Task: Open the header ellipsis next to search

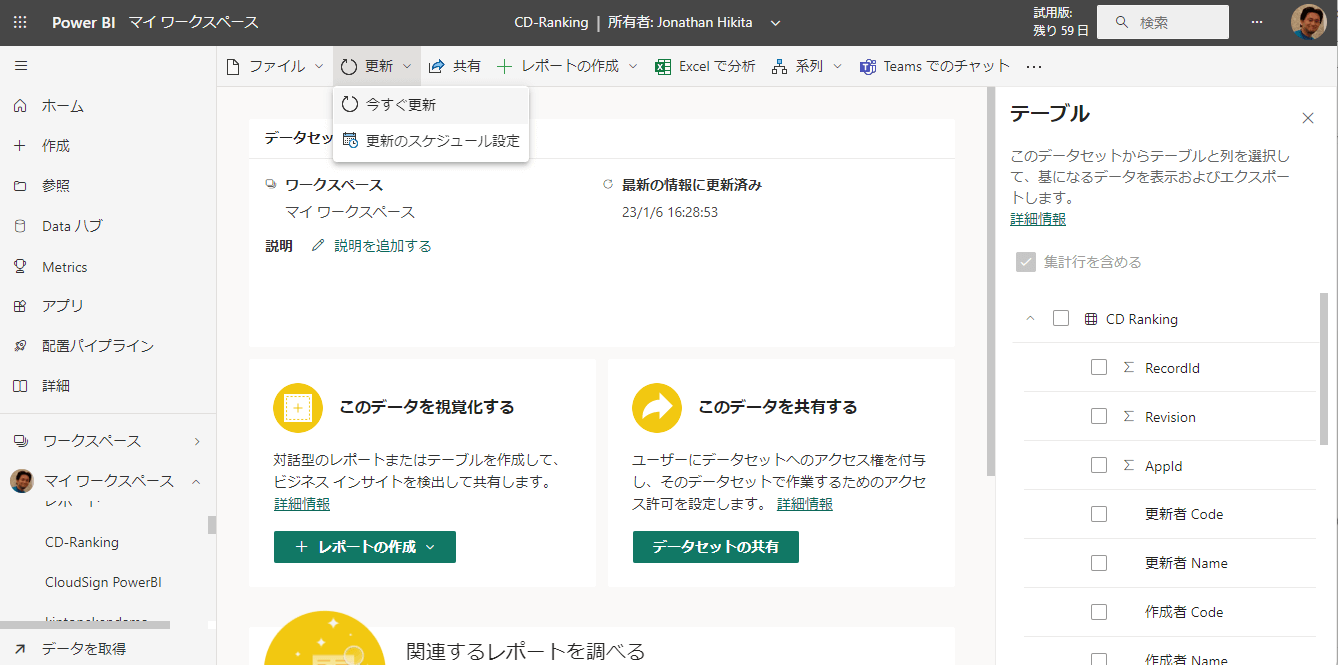Action: 1257,22
